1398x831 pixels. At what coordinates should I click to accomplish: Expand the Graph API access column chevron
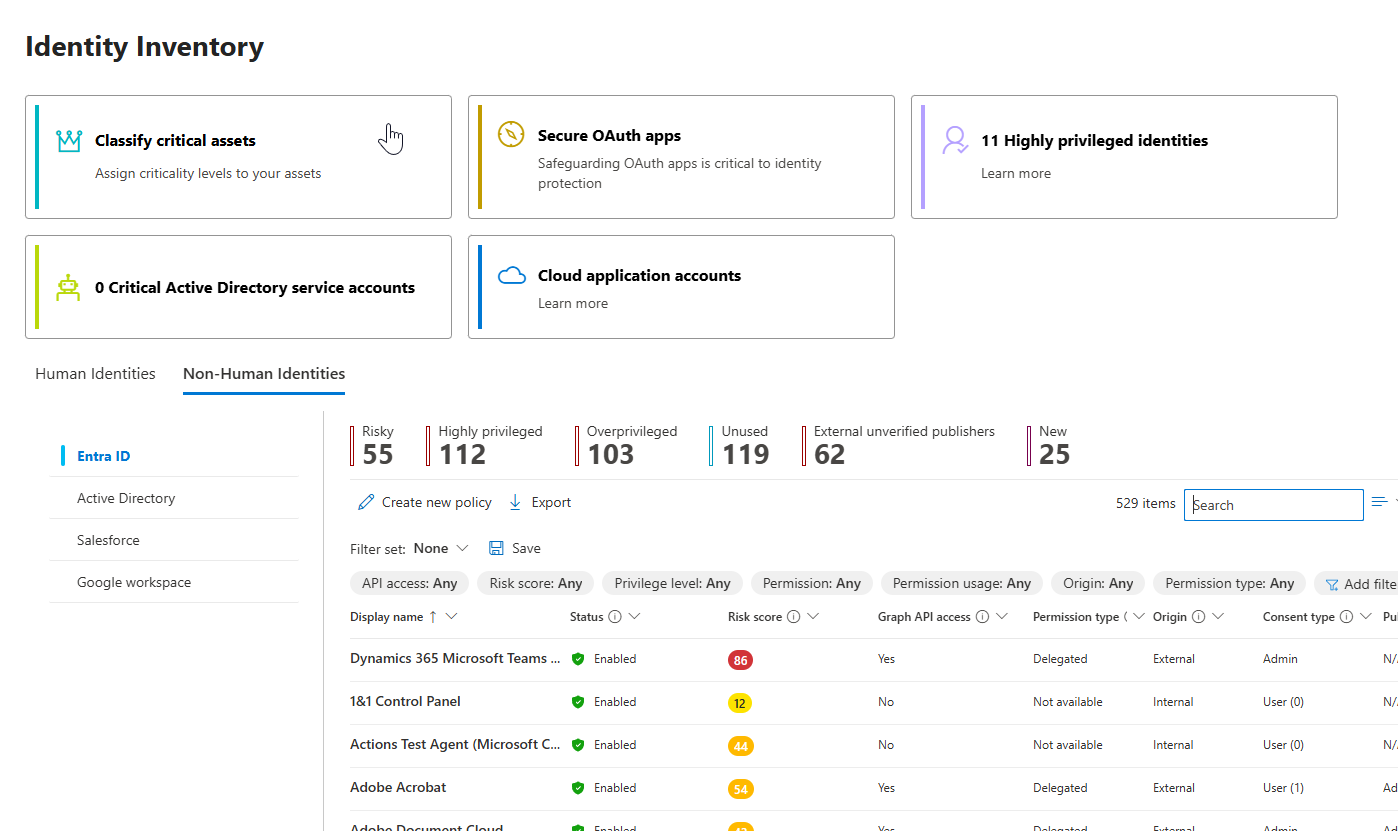coord(1001,617)
